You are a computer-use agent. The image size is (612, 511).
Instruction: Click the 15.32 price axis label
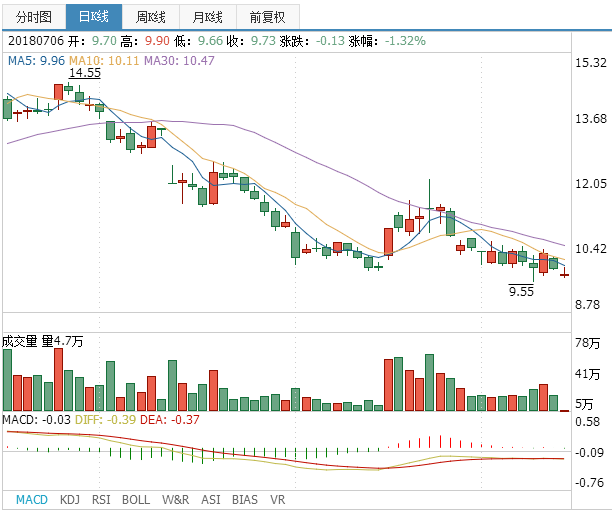click(591, 62)
